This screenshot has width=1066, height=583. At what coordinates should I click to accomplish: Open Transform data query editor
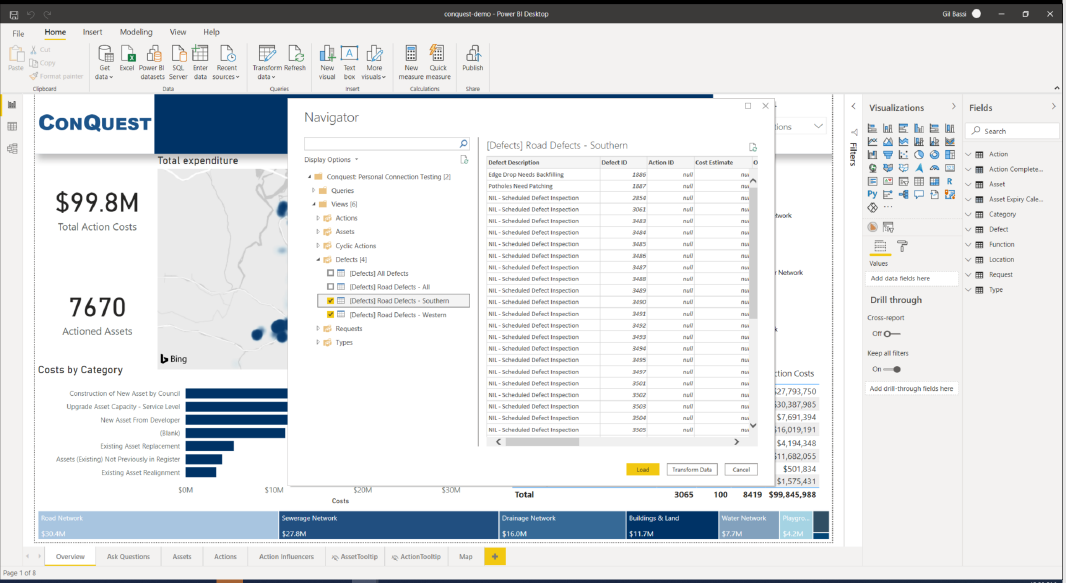click(266, 63)
